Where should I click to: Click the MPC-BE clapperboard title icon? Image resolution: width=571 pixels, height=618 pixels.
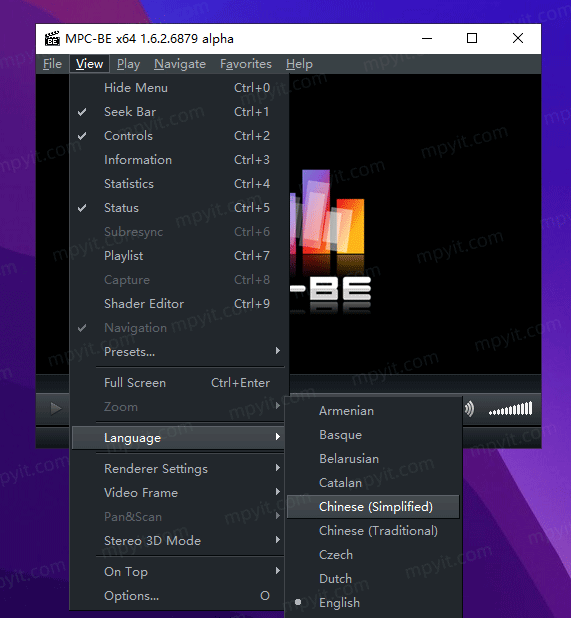(52, 39)
